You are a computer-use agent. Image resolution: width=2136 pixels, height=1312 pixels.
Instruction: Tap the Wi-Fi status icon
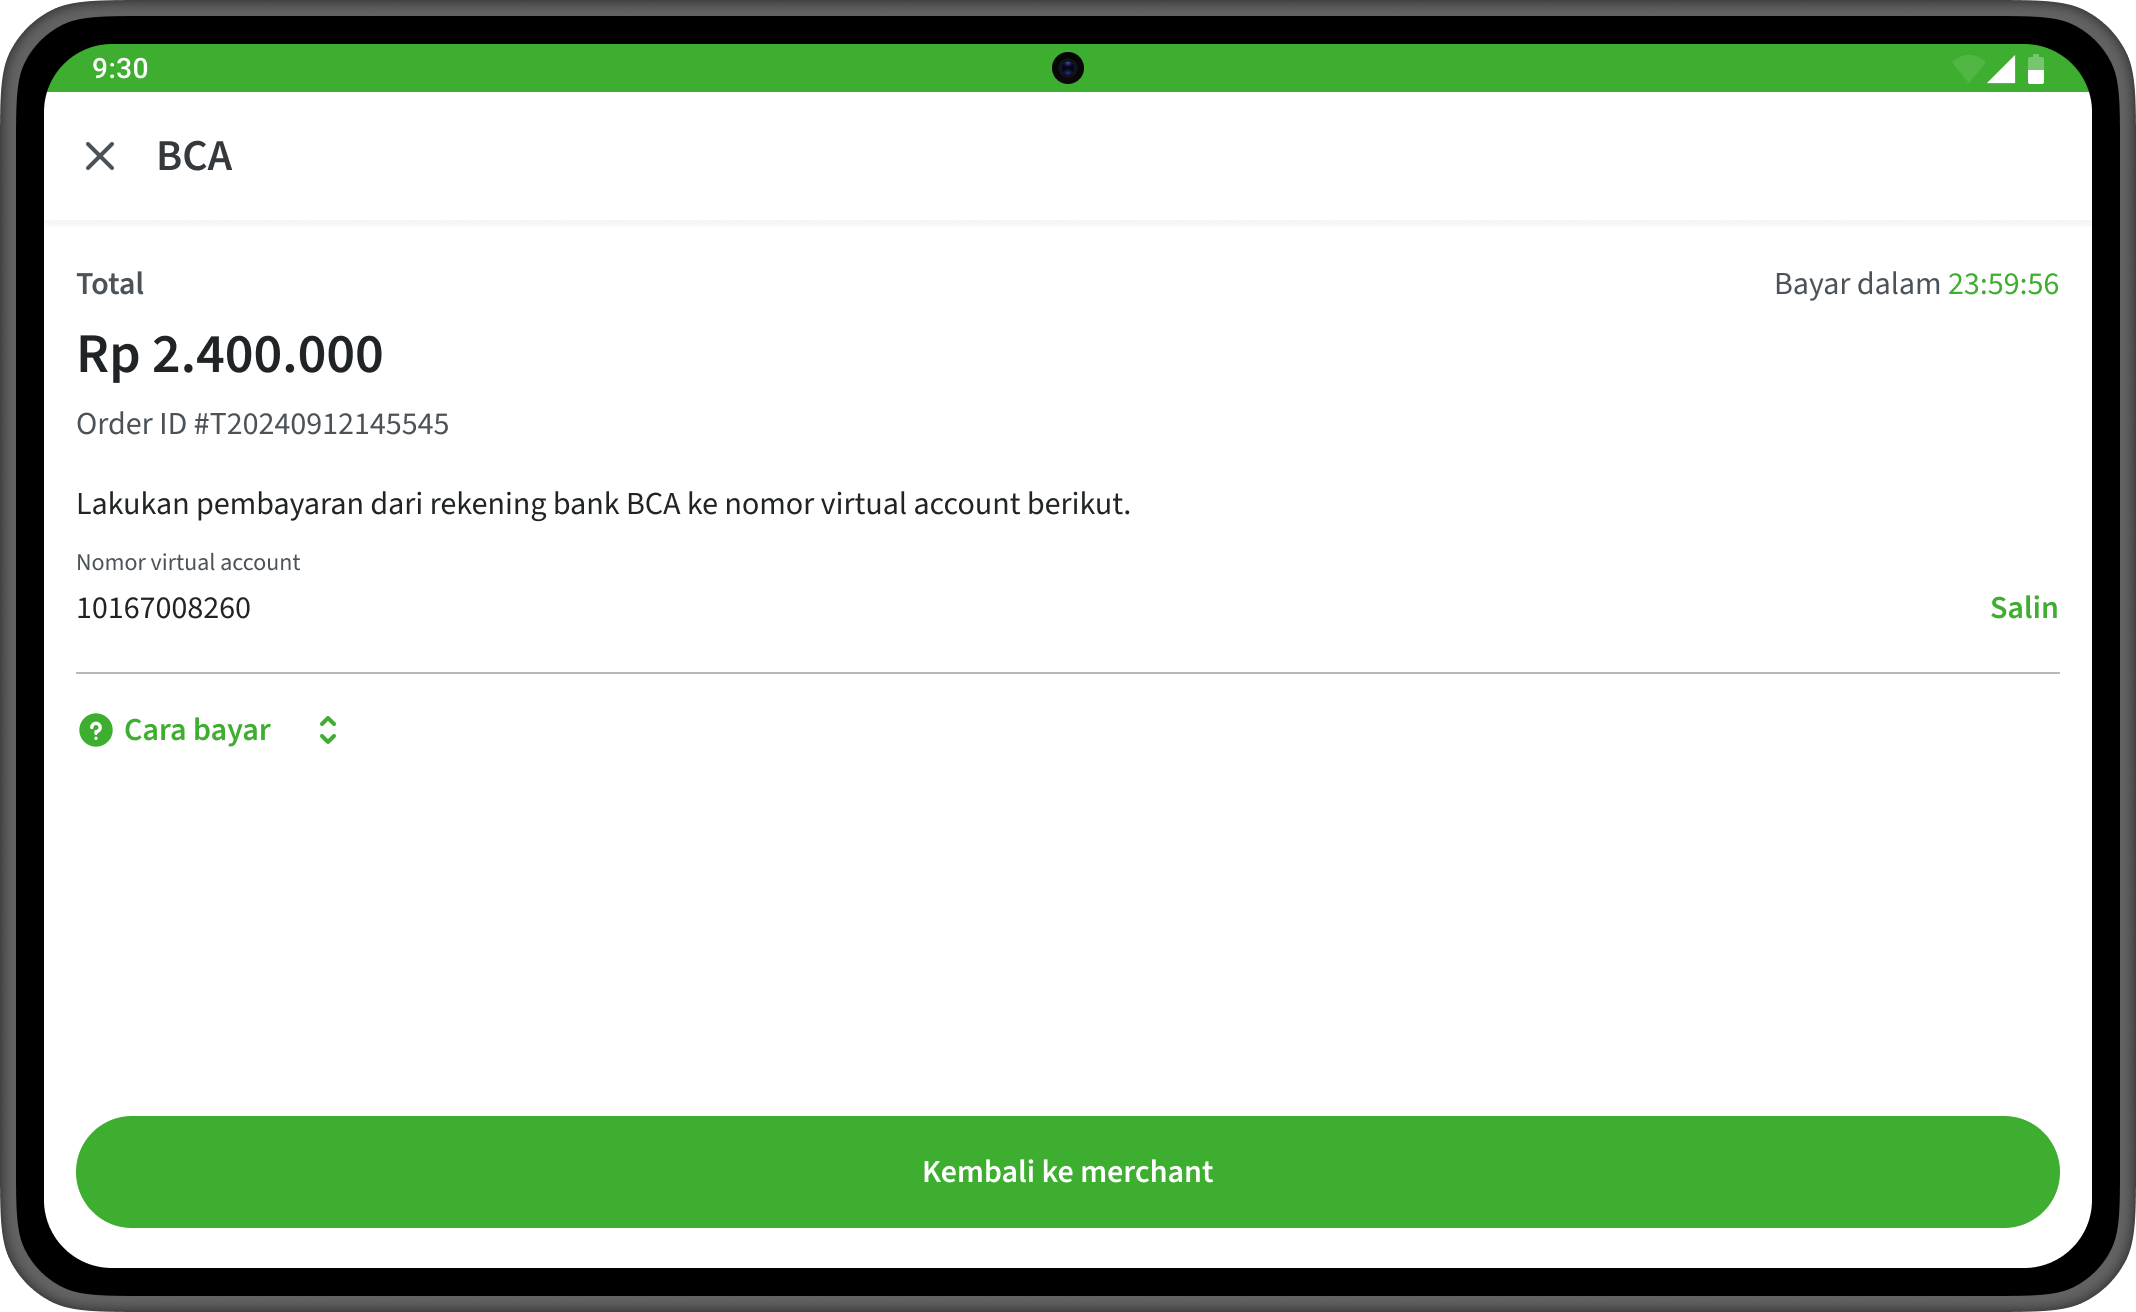[1967, 69]
